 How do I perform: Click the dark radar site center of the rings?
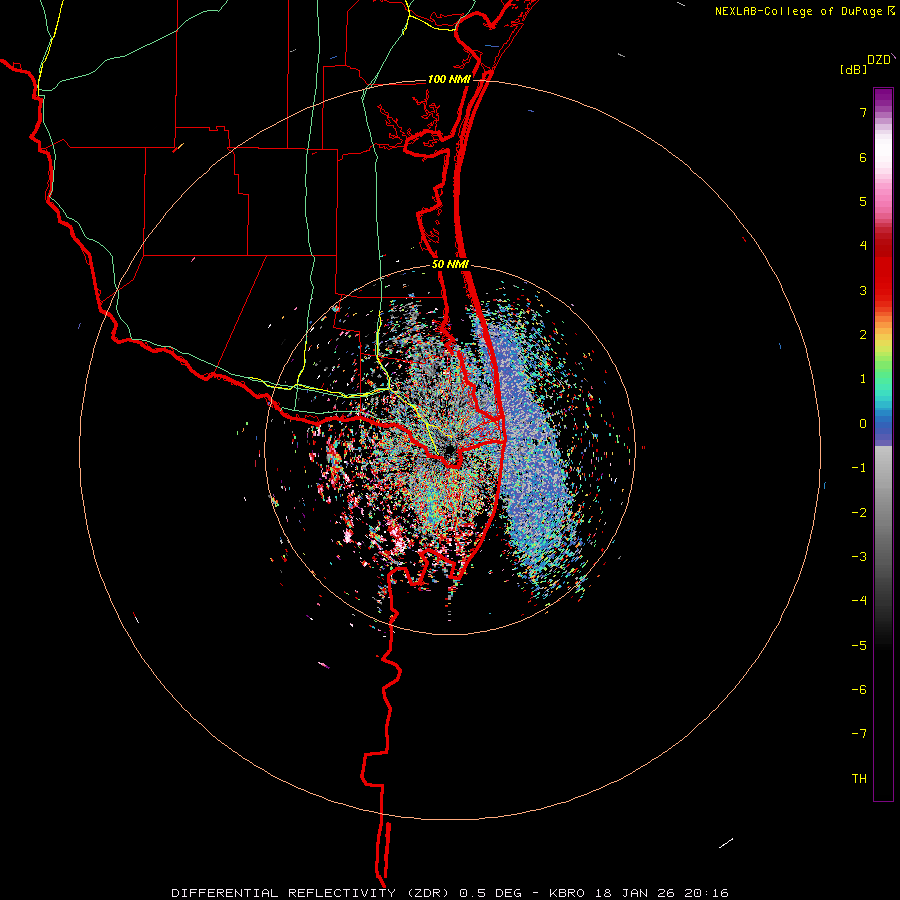[x=449, y=451]
